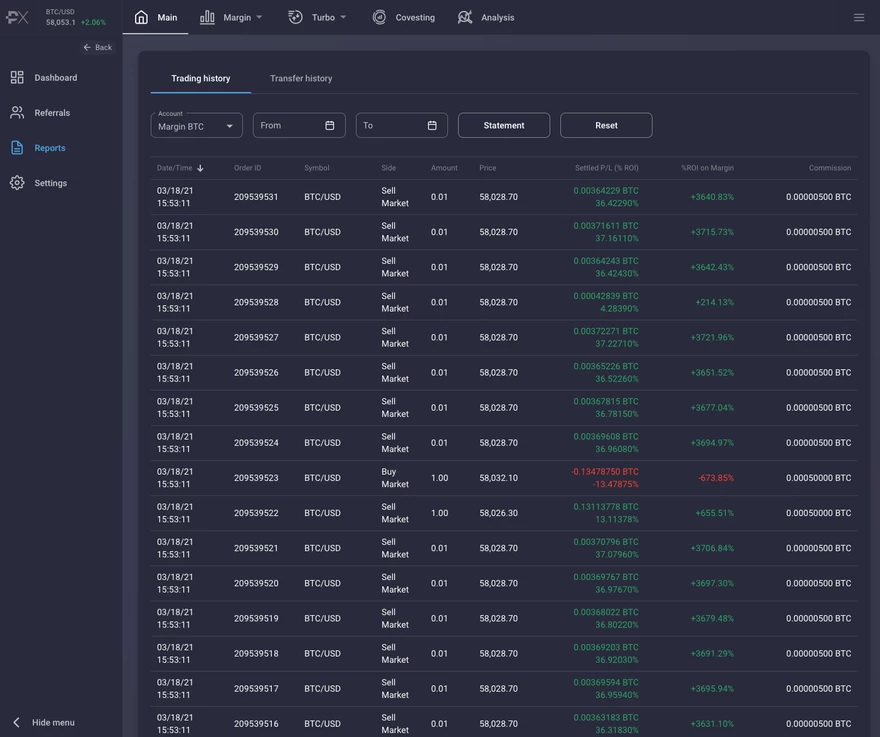This screenshot has width=880, height=737.
Task: Open the Covesting navigation item
Action: [404, 17]
